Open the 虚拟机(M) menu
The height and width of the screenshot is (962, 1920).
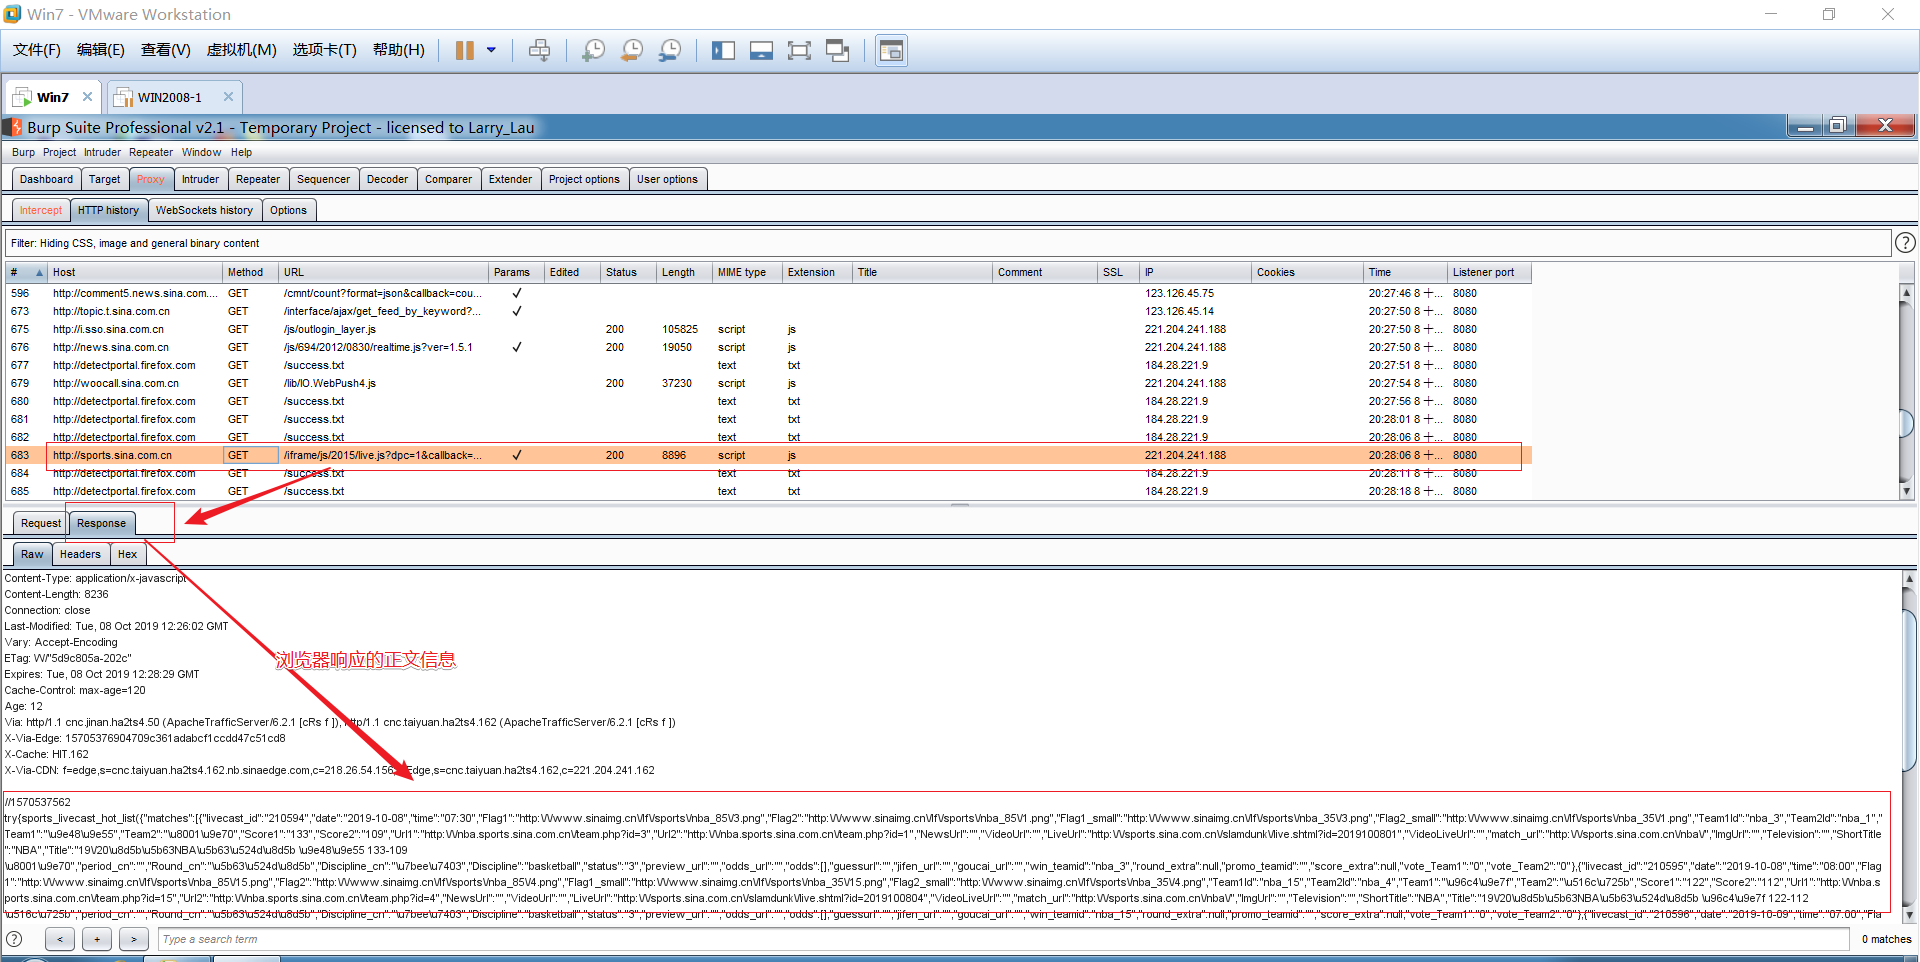coord(242,50)
